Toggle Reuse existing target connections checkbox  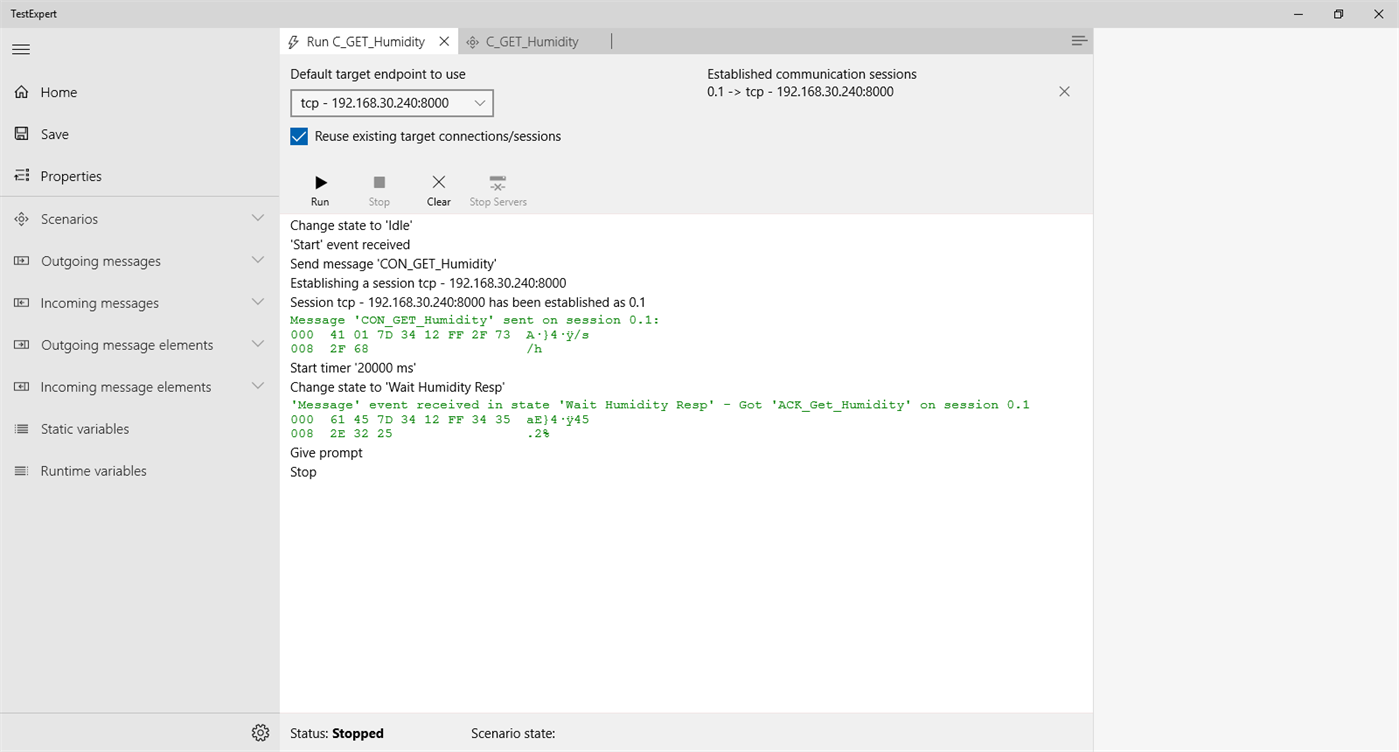click(299, 136)
